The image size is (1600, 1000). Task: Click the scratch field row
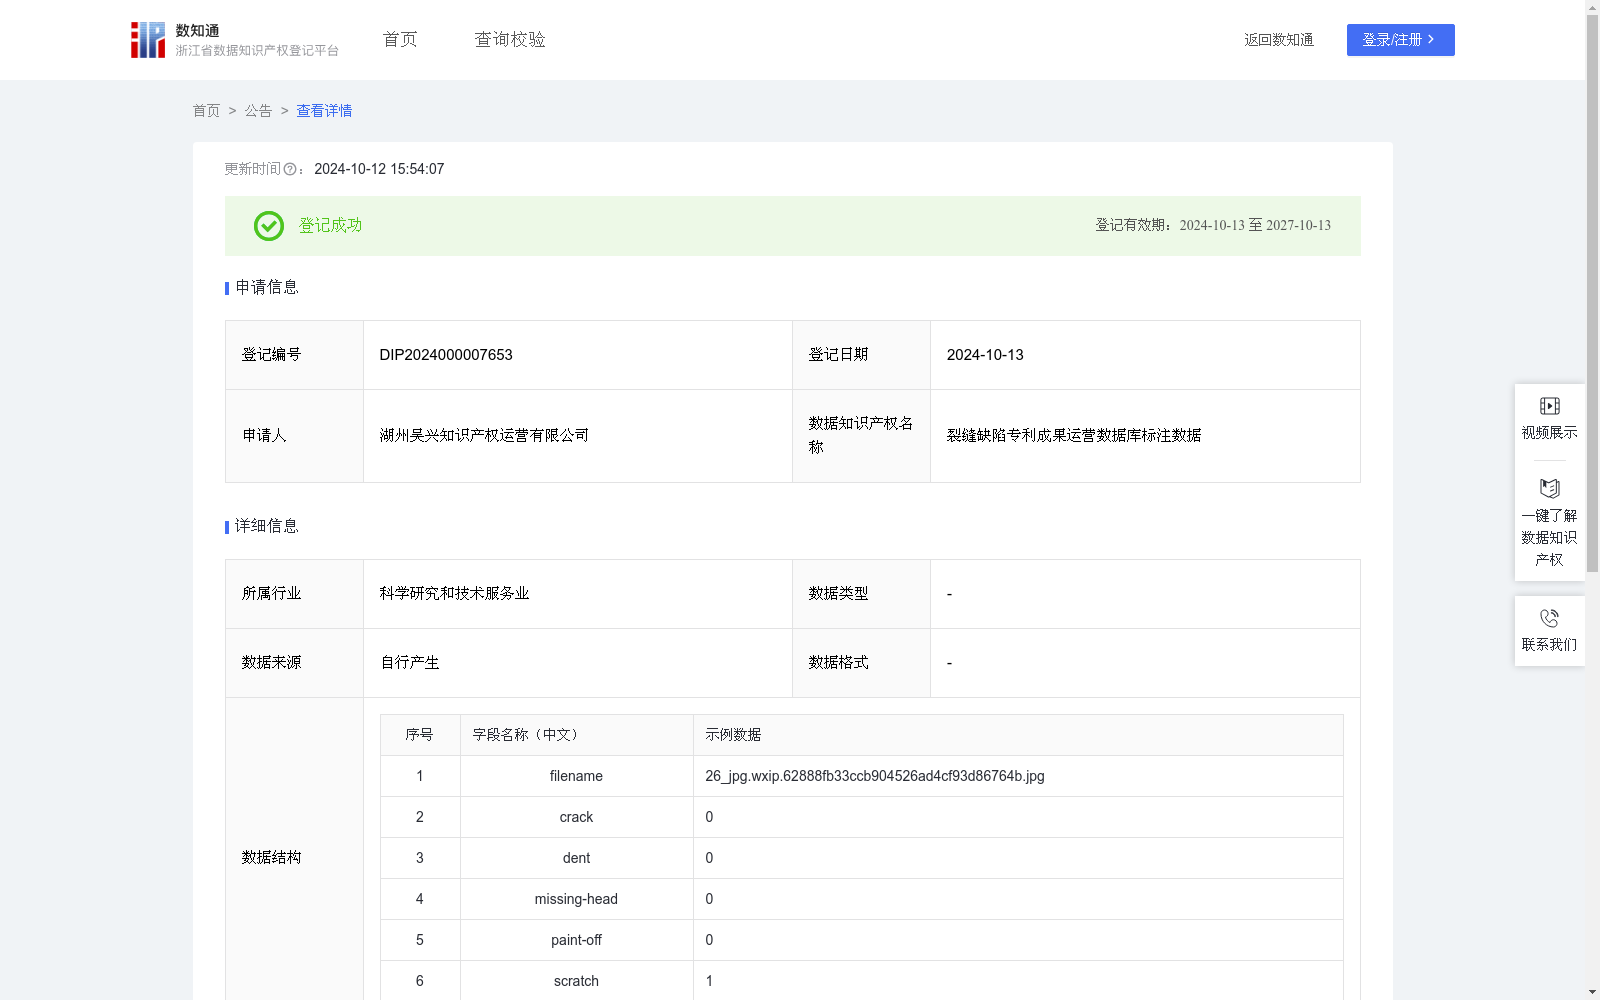[862, 981]
